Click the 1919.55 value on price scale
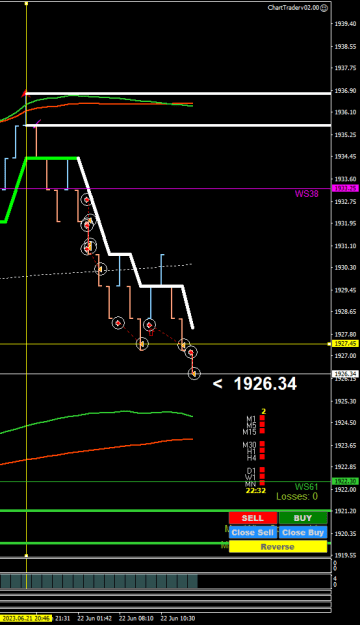Image resolution: width=360 pixels, height=625 pixels. click(x=345, y=555)
